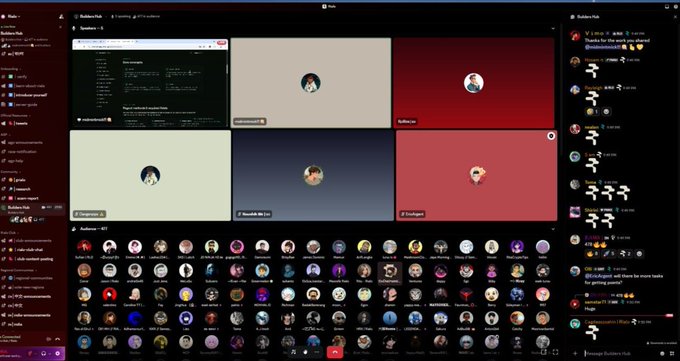This screenshot has width=680, height=361.
Task: Click the plus attach icon beside message box
Action: point(575,353)
